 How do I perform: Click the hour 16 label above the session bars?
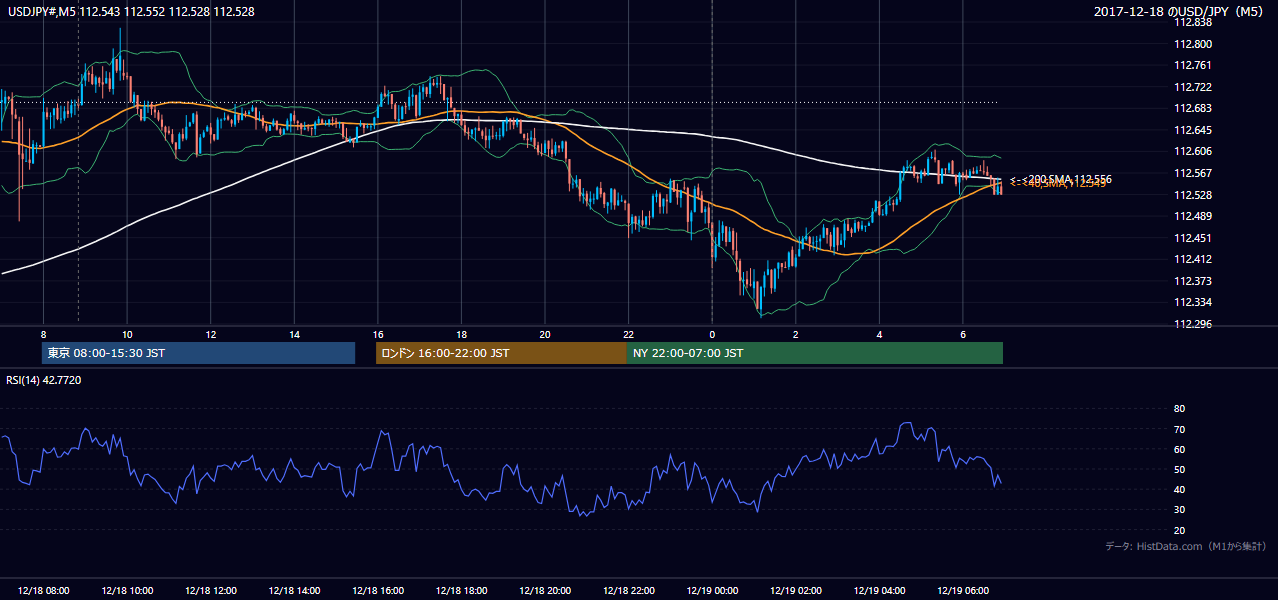[x=378, y=334]
